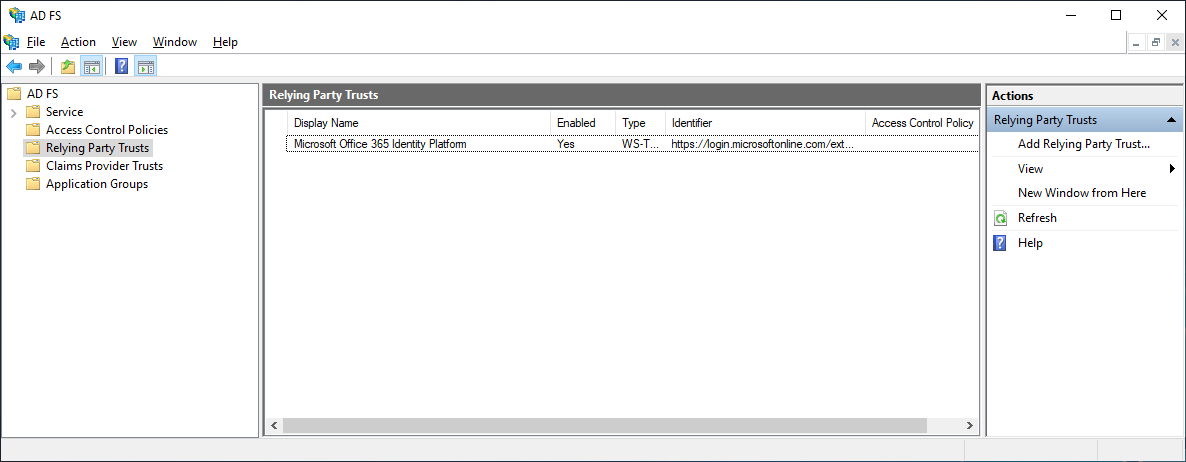Click horizontal scrollbar right arrow
Image resolution: width=1186 pixels, height=462 pixels.
coord(970,426)
